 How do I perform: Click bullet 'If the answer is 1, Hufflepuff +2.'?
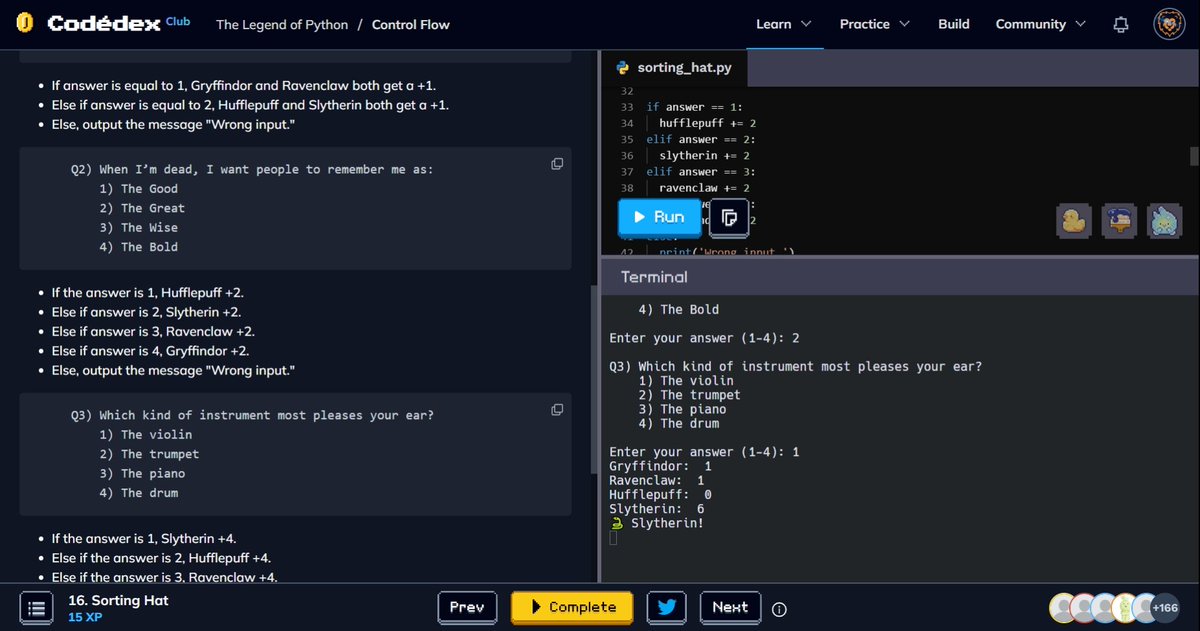(x=148, y=292)
